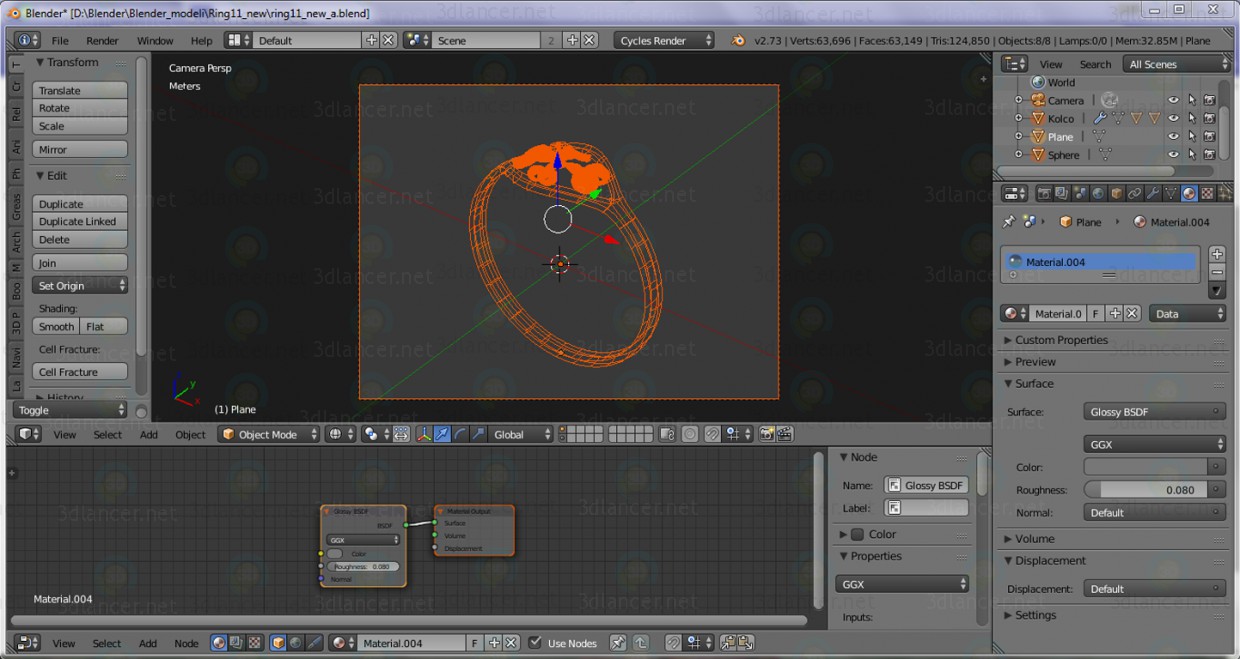Open the Modifiers wrench properties tab

click(x=1153, y=193)
